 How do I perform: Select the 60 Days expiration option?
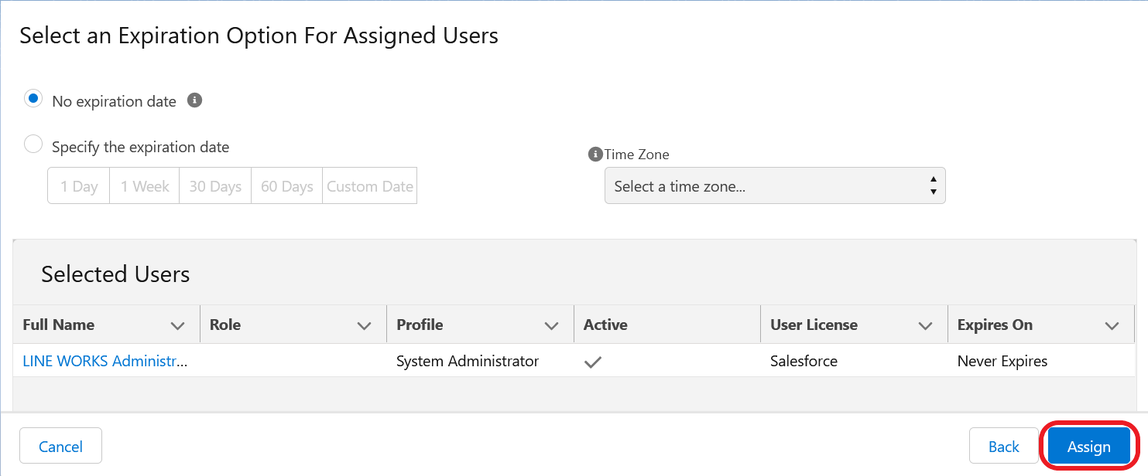pyautogui.click(x=287, y=187)
